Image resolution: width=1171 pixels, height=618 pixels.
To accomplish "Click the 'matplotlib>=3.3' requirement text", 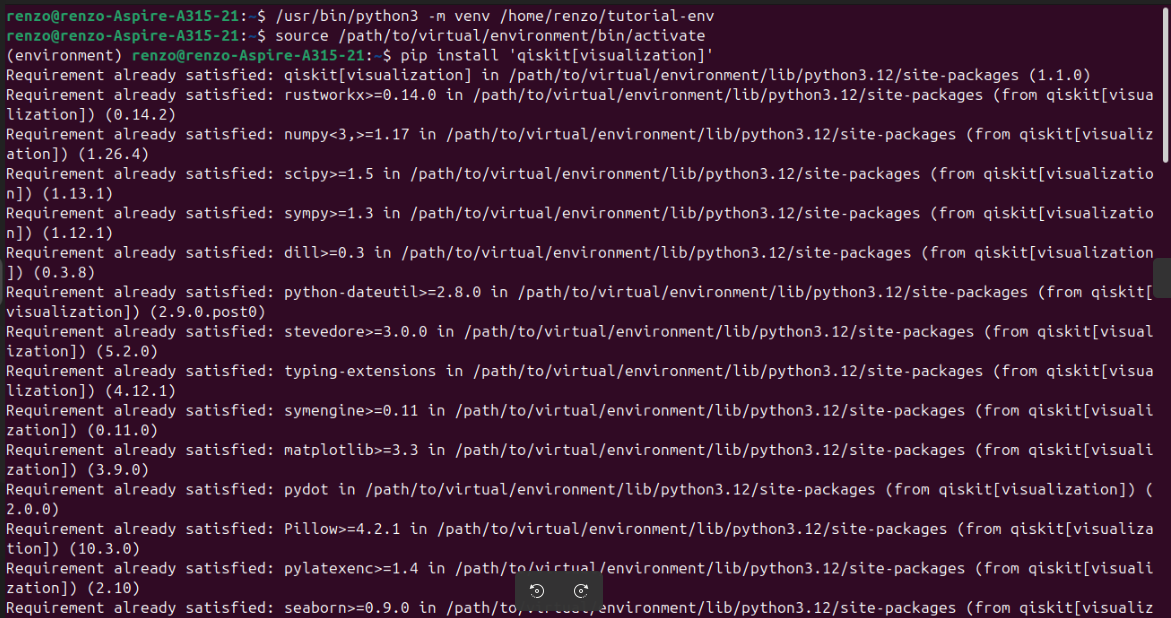I will (x=351, y=451).
